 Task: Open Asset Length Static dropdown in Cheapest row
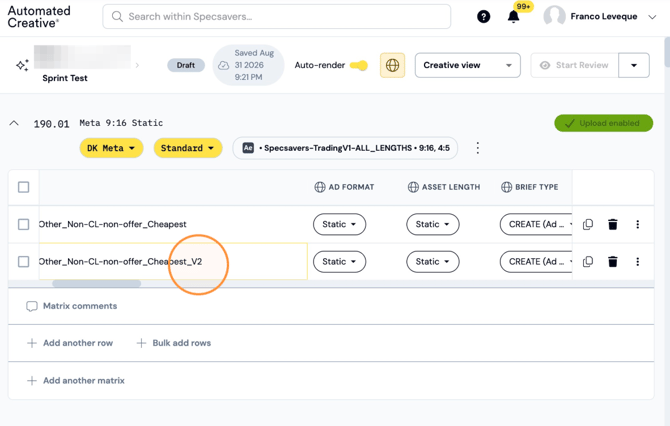coord(432,224)
